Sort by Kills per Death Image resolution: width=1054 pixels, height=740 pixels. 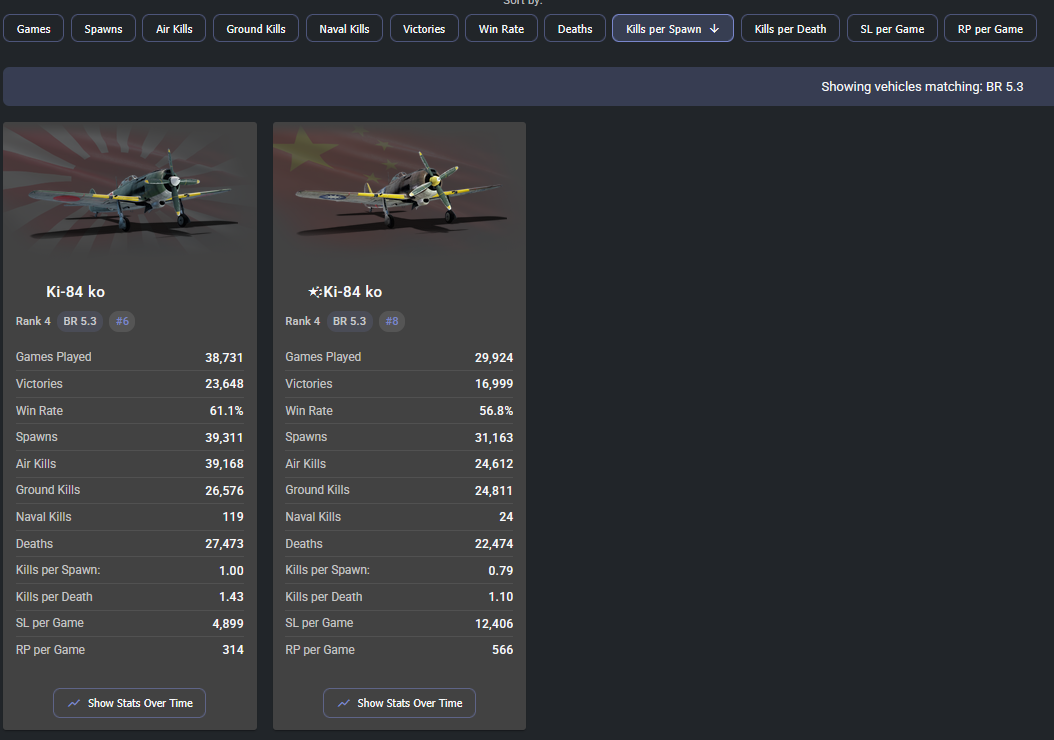(790, 29)
